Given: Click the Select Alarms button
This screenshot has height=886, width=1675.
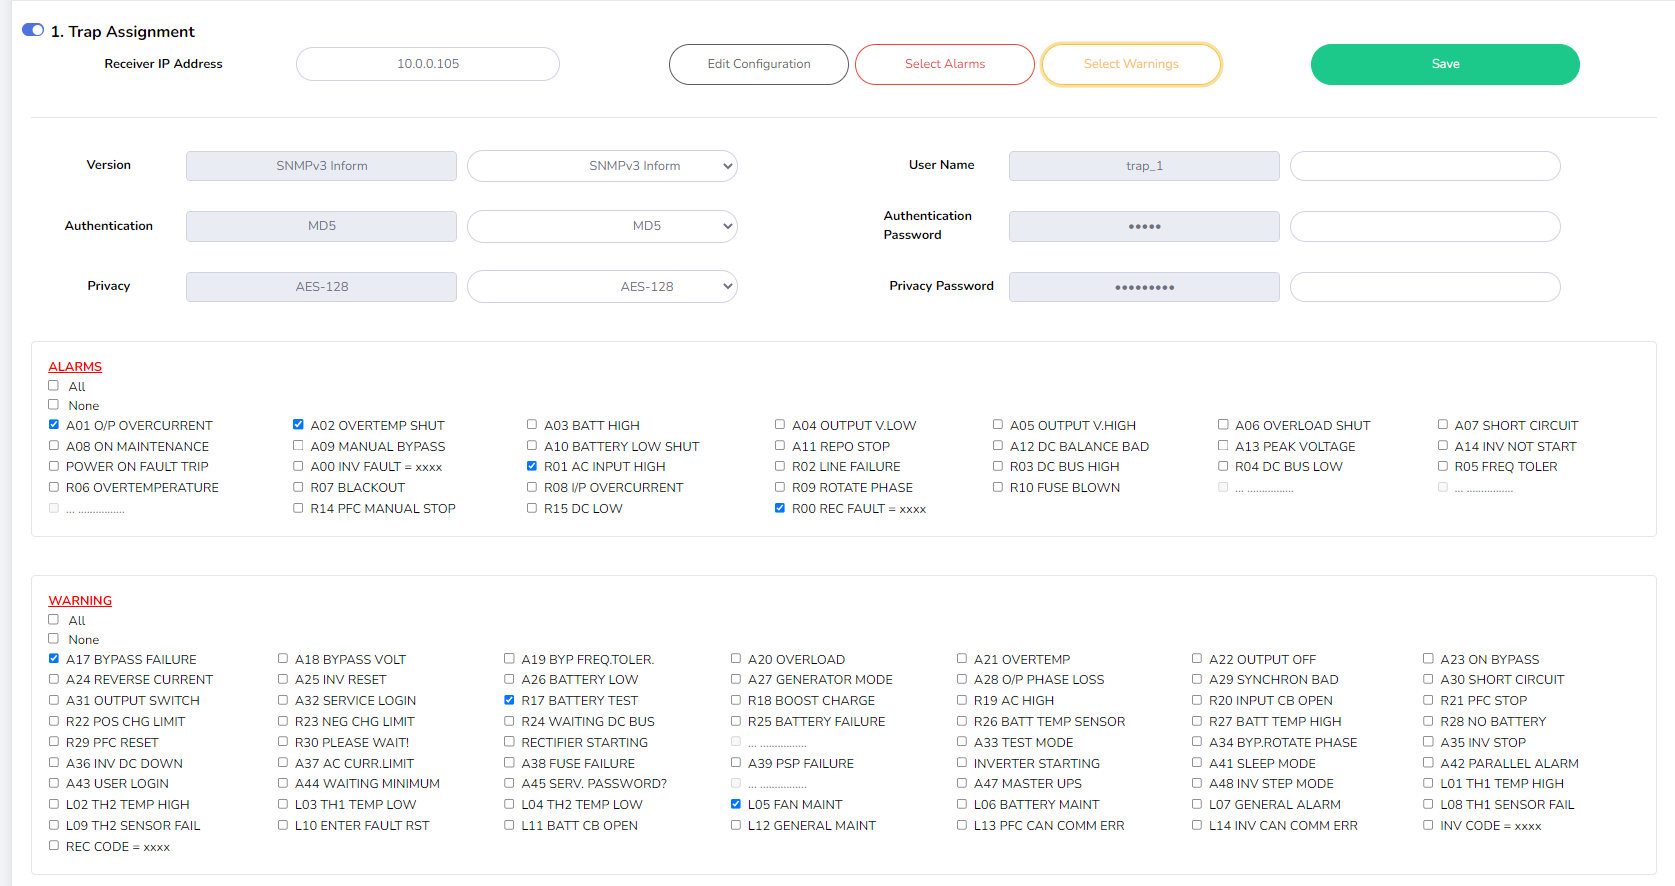Looking at the screenshot, I should point(945,64).
